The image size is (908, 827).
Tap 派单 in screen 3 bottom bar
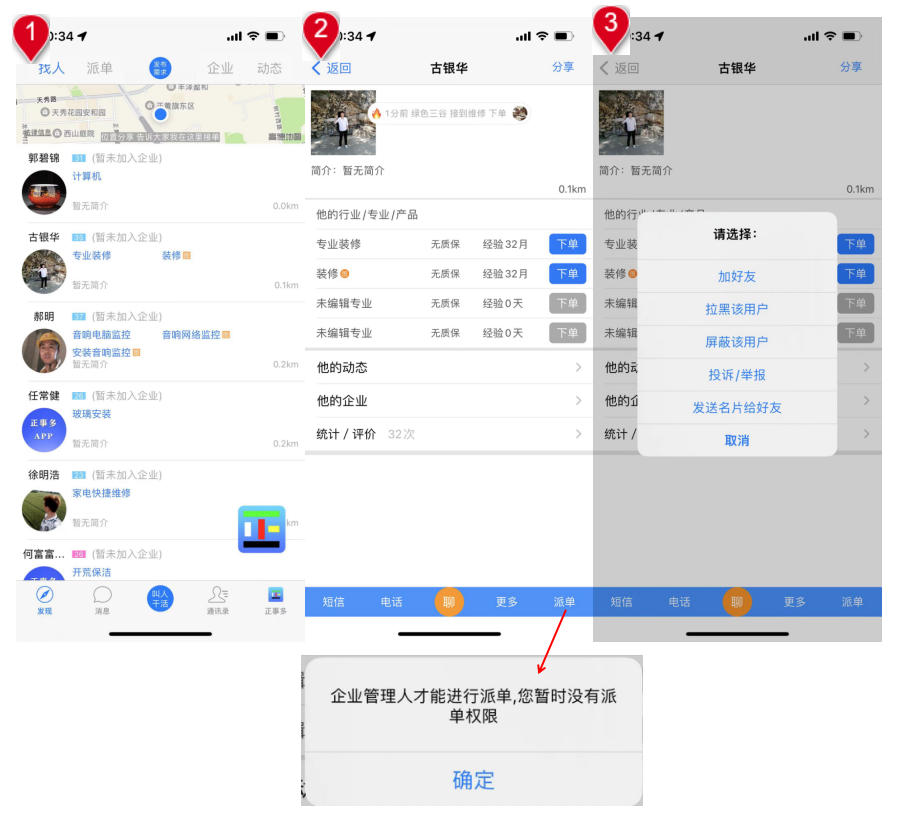(852, 602)
